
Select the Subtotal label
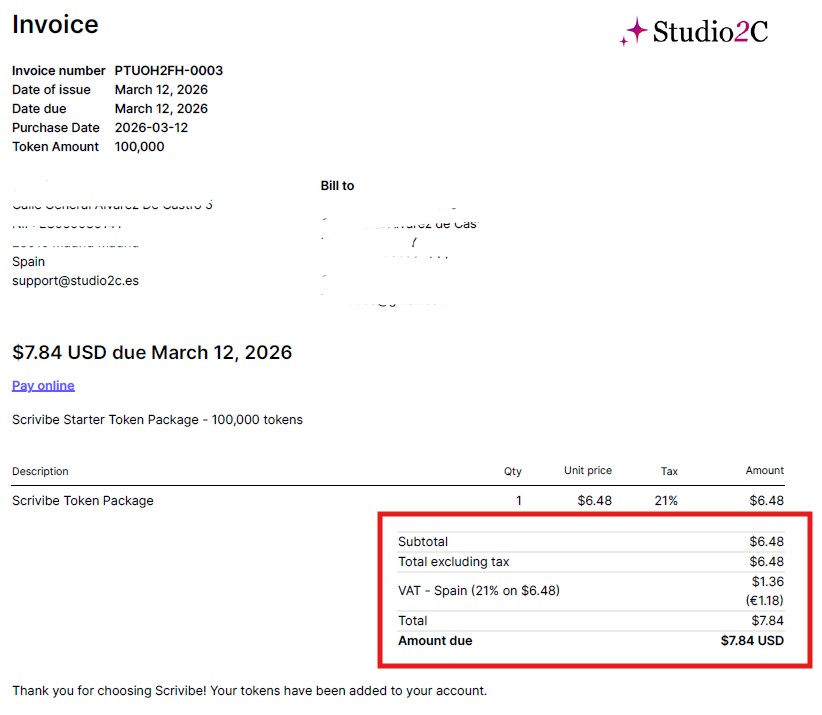423,541
